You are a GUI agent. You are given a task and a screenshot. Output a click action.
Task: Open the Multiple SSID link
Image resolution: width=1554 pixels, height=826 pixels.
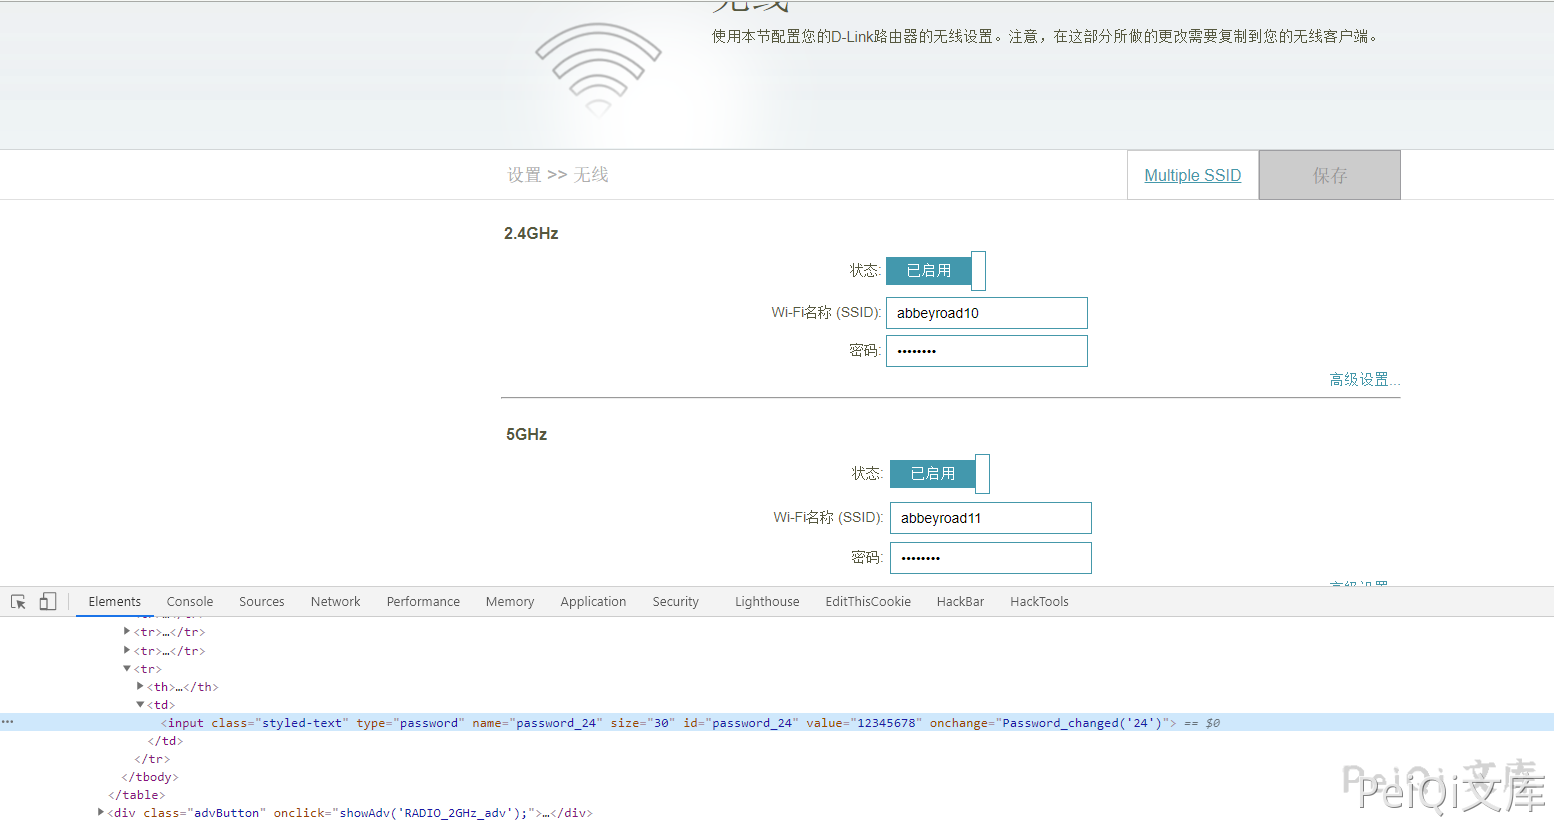click(1192, 176)
